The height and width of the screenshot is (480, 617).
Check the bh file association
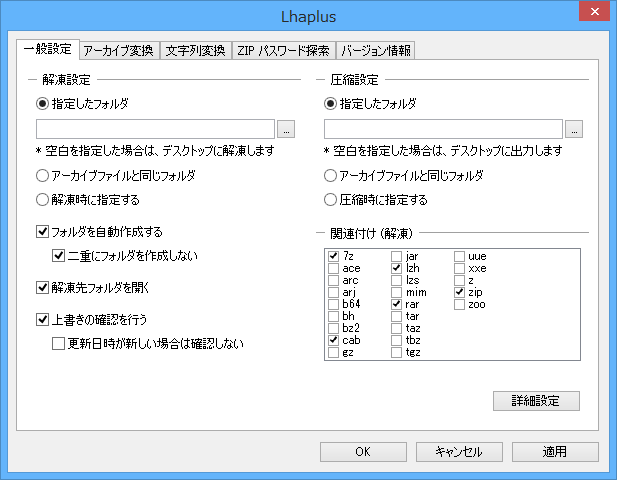[x=333, y=316]
